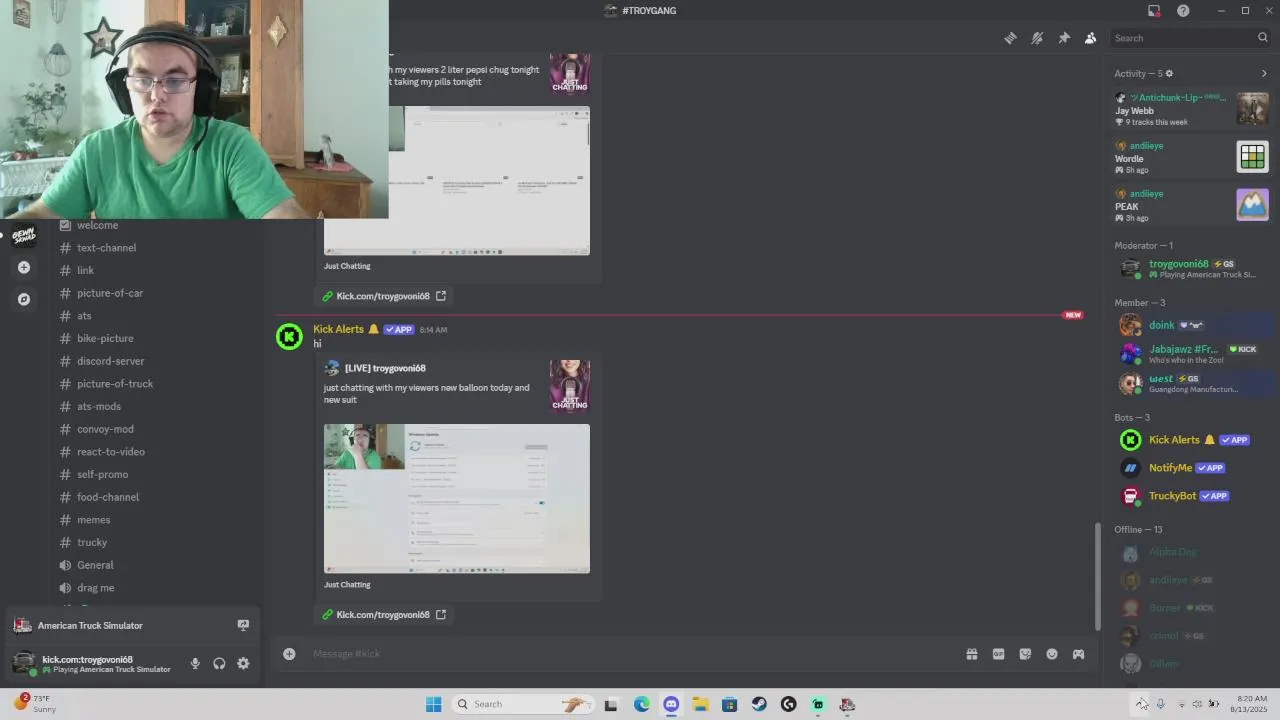Viewport: 1280px width, 720px height.
Task: Open lower Kick.com/troygovoni68 link
Action: click(x=383, y=615)
